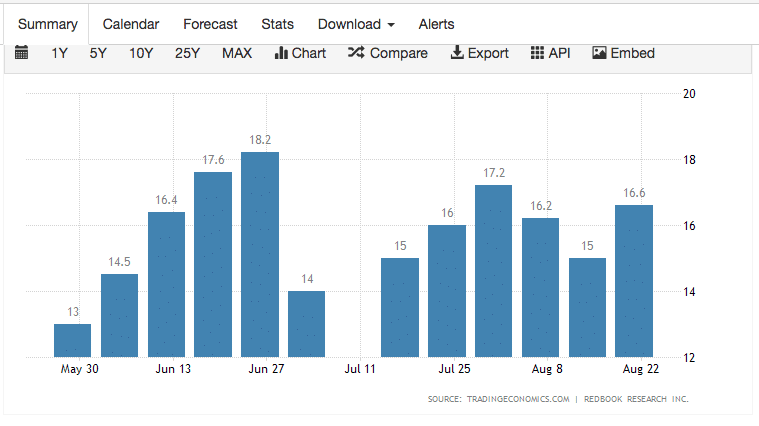This screenshot has width=759, height=426.
Task: Open the Calendar tab
Action: coord(129,24)
